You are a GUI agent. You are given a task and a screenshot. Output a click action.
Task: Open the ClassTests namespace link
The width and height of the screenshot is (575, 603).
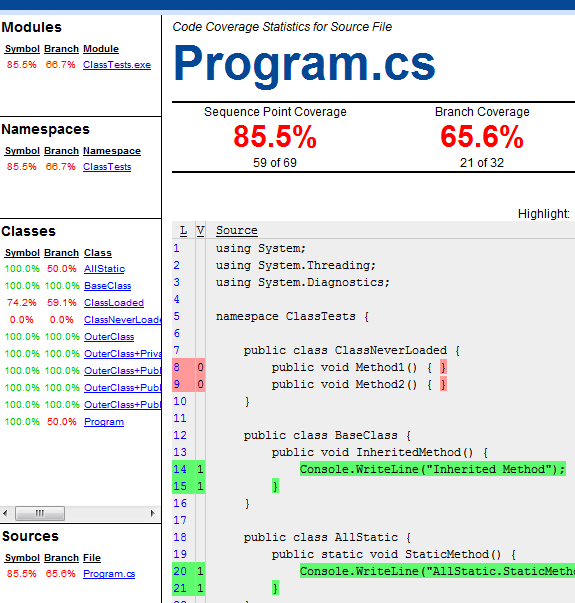coord(107,167)
